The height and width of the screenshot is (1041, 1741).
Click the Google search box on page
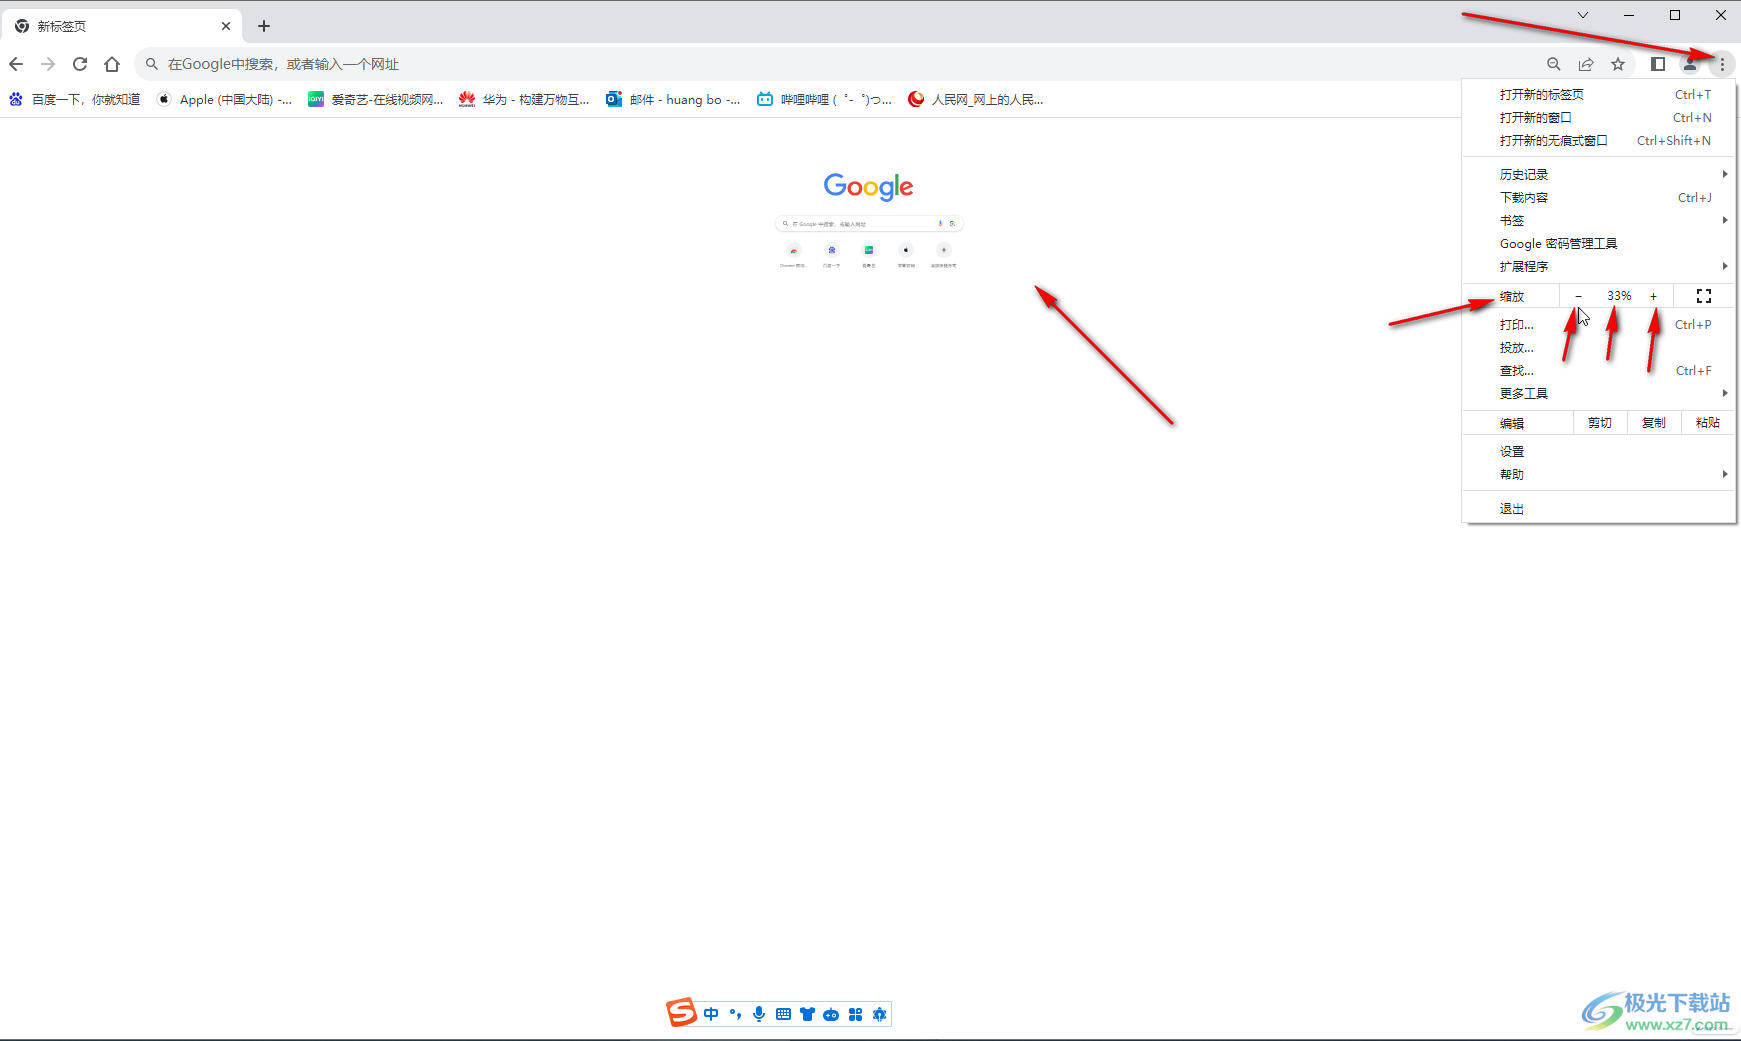[x=869, y=224]
